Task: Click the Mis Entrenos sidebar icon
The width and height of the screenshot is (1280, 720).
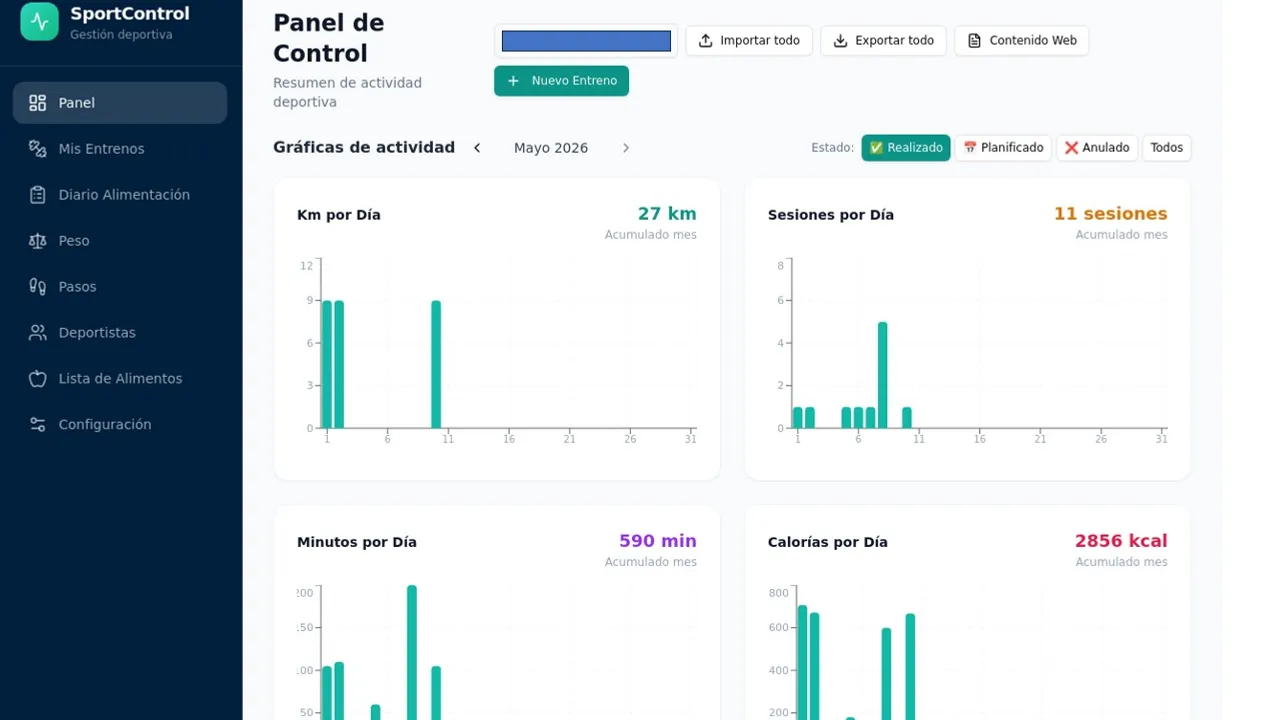Action: [38, 149]
